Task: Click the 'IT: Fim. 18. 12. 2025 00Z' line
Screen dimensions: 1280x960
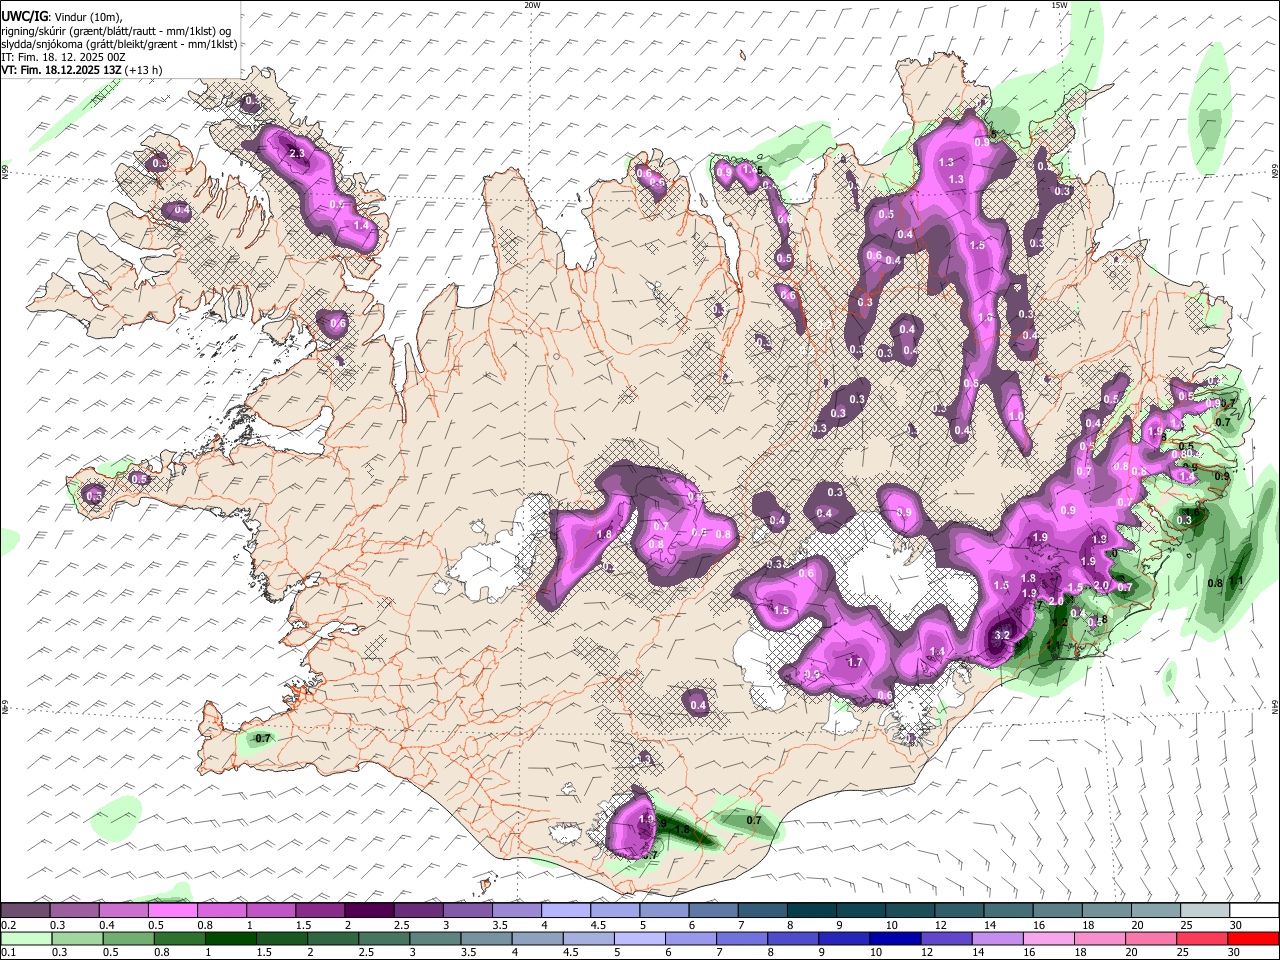Action: [63, 57]
